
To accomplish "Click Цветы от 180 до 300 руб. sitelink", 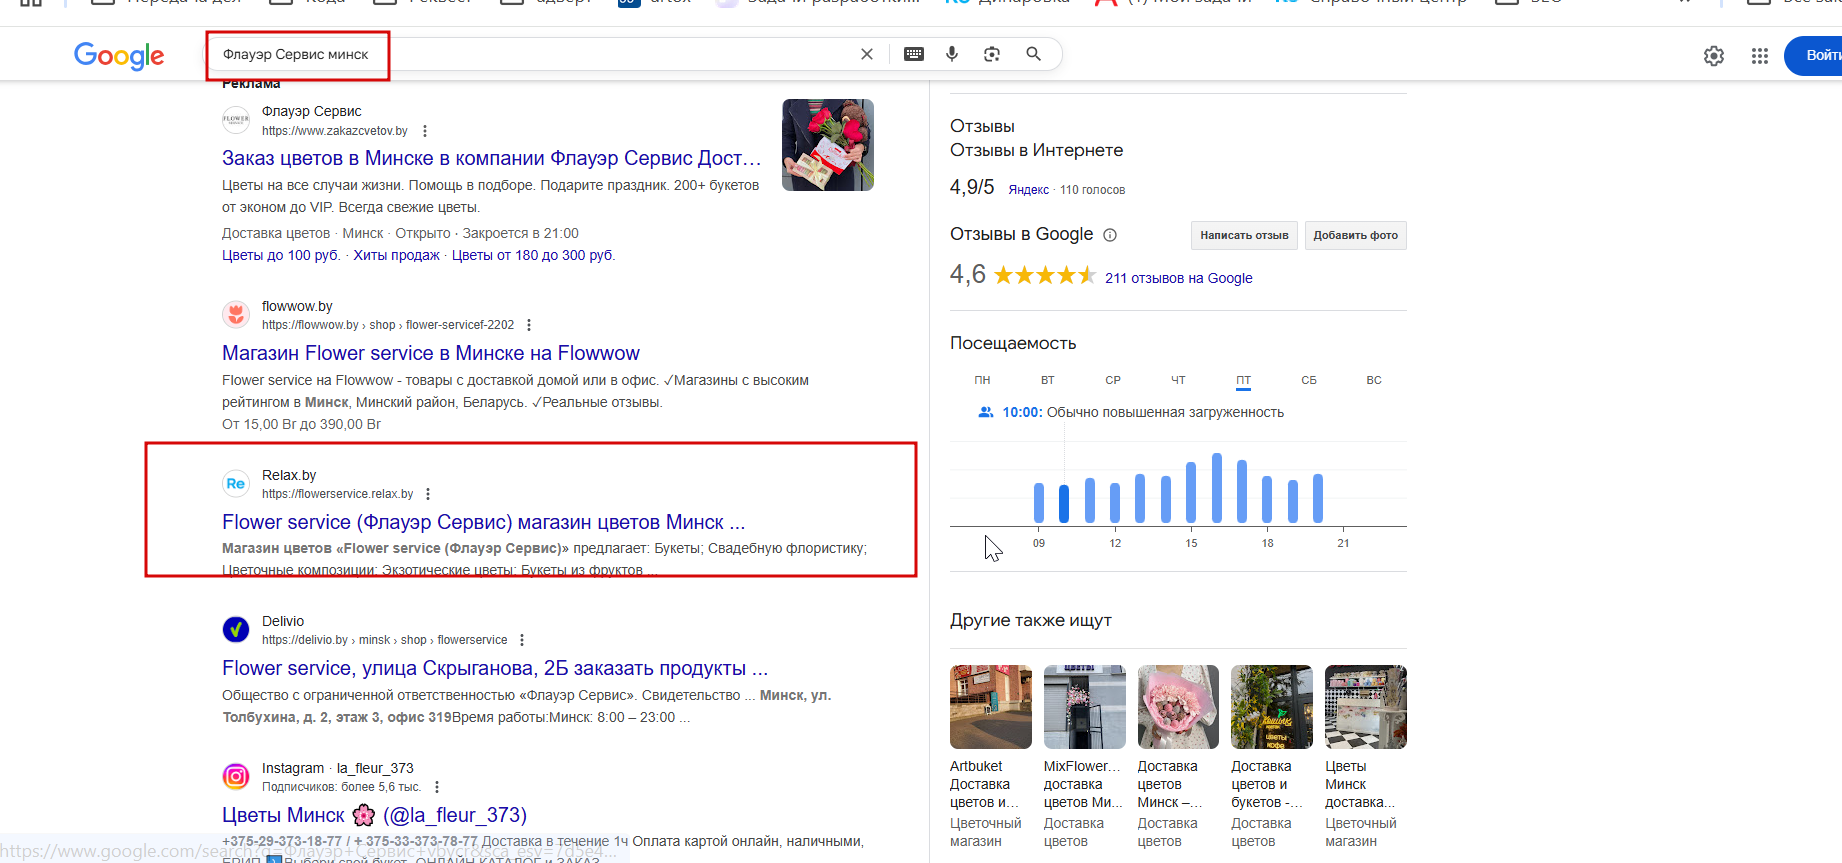I will pyautogui.click(x=533, y=255).
